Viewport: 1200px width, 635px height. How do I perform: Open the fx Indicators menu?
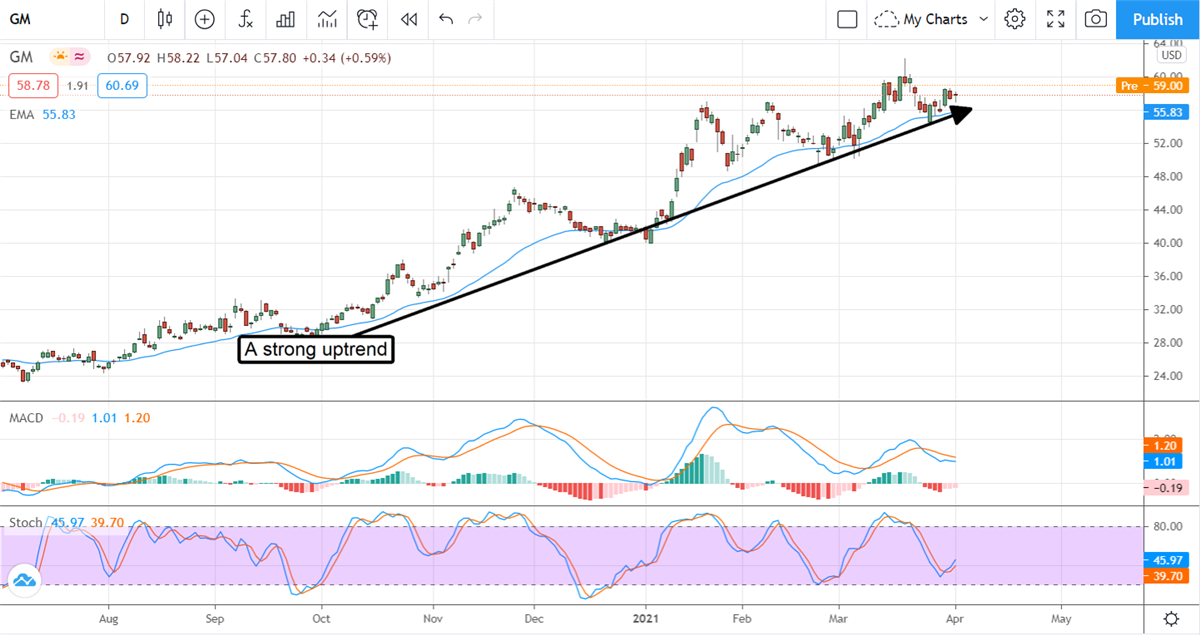pos(245,19)
